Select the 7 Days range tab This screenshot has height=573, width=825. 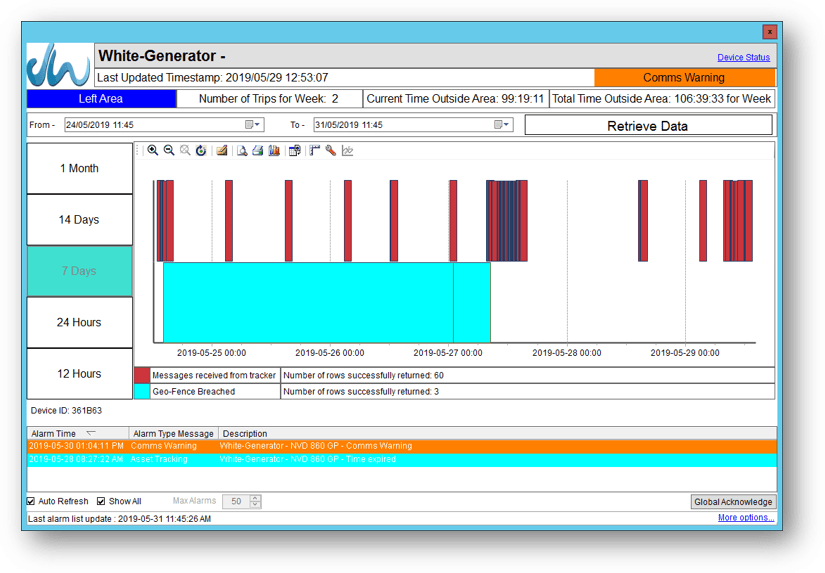coord(79,271)
